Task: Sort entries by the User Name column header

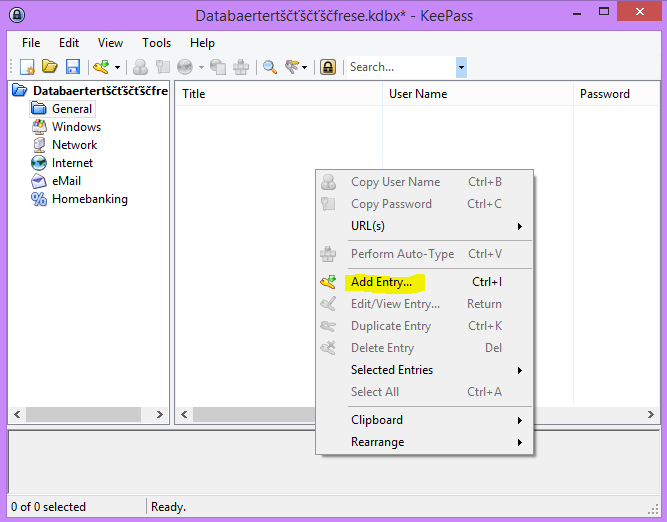Action: pyautogui.click(x=478, y=94)
